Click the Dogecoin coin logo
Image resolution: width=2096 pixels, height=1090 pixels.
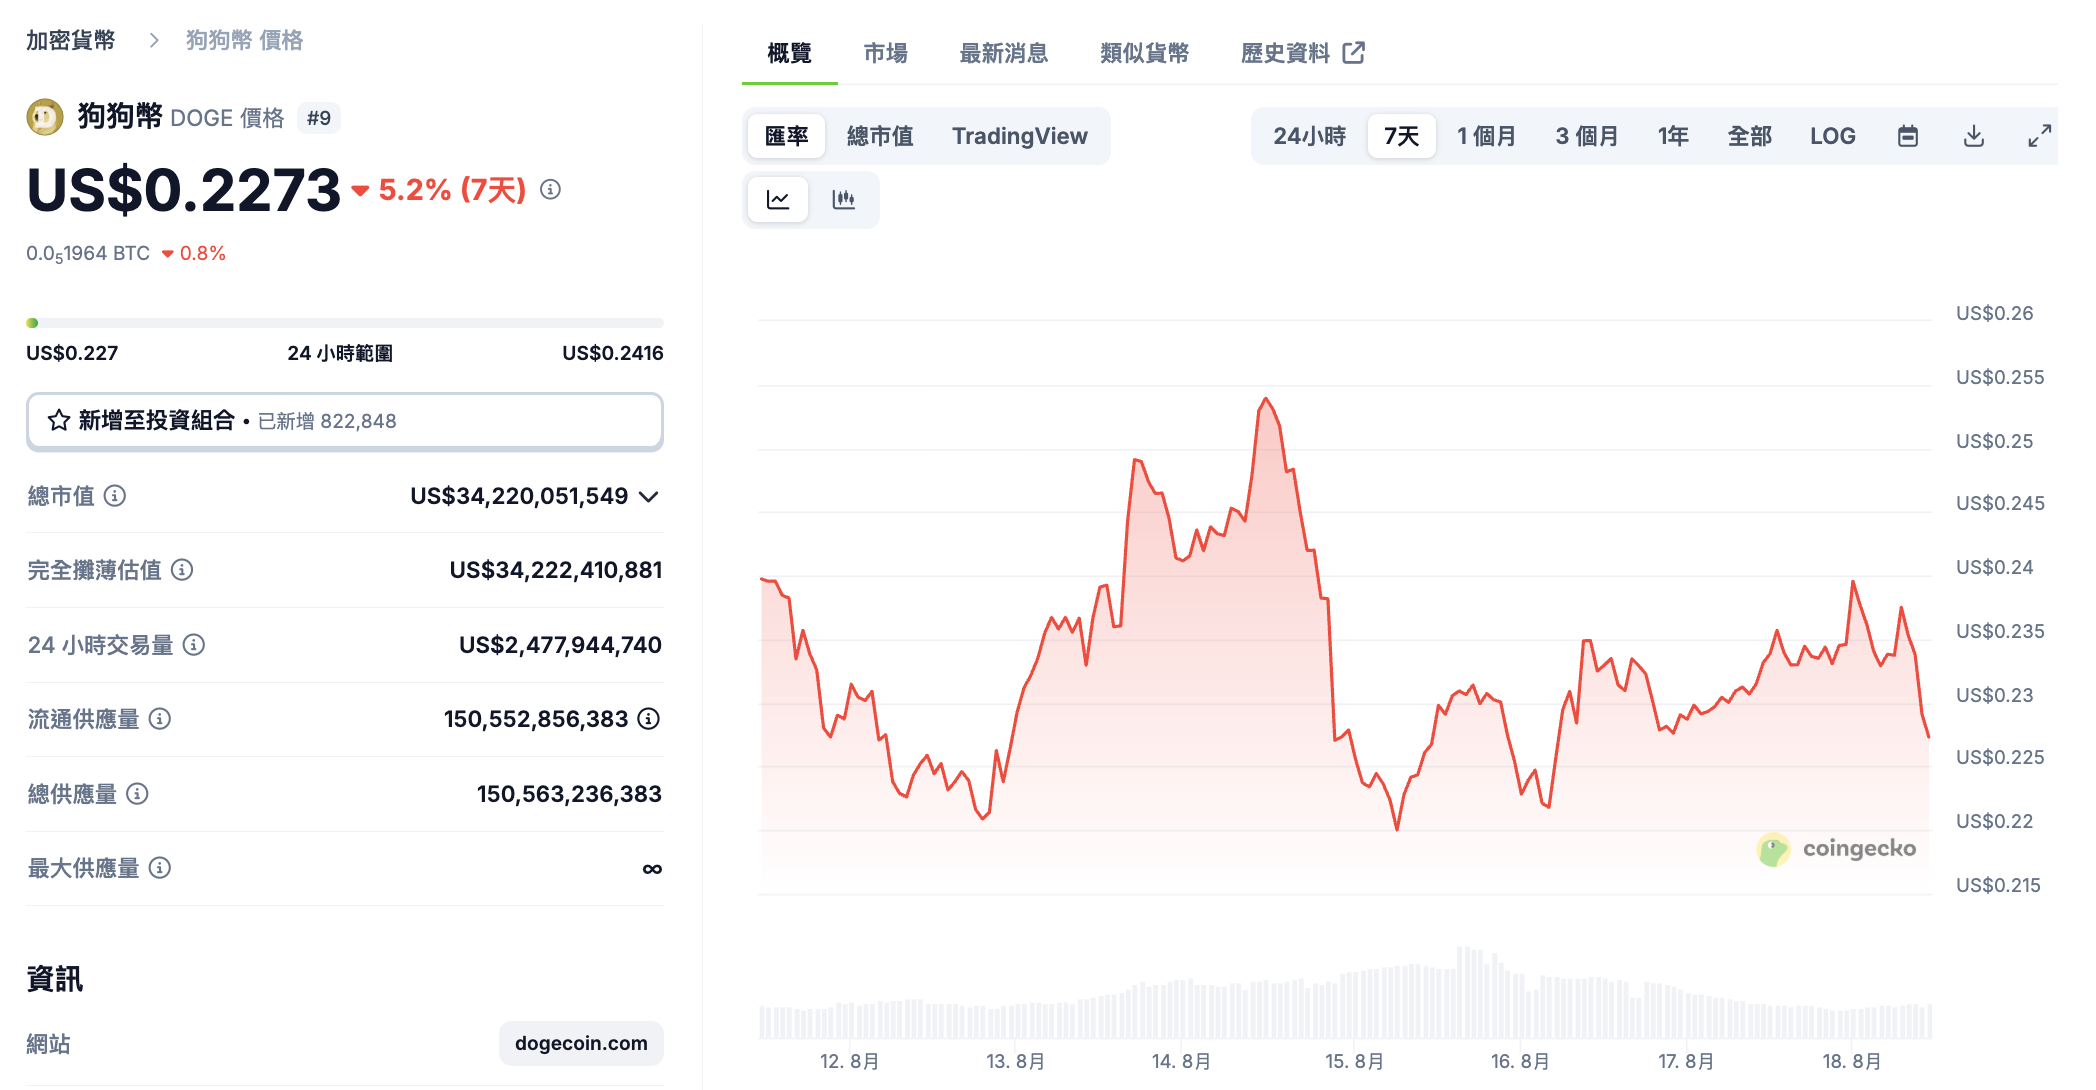(x=45, y=117)
